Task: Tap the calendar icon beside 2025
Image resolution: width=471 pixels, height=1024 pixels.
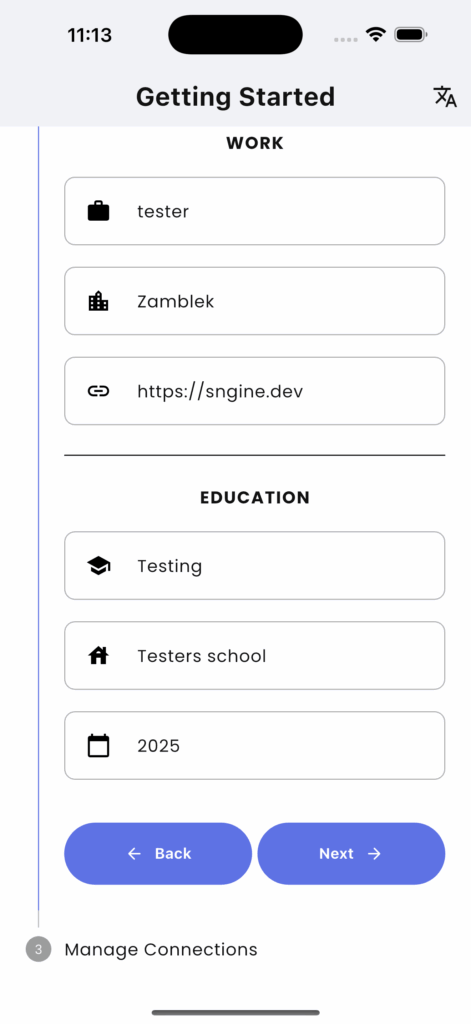Action: 99,745
